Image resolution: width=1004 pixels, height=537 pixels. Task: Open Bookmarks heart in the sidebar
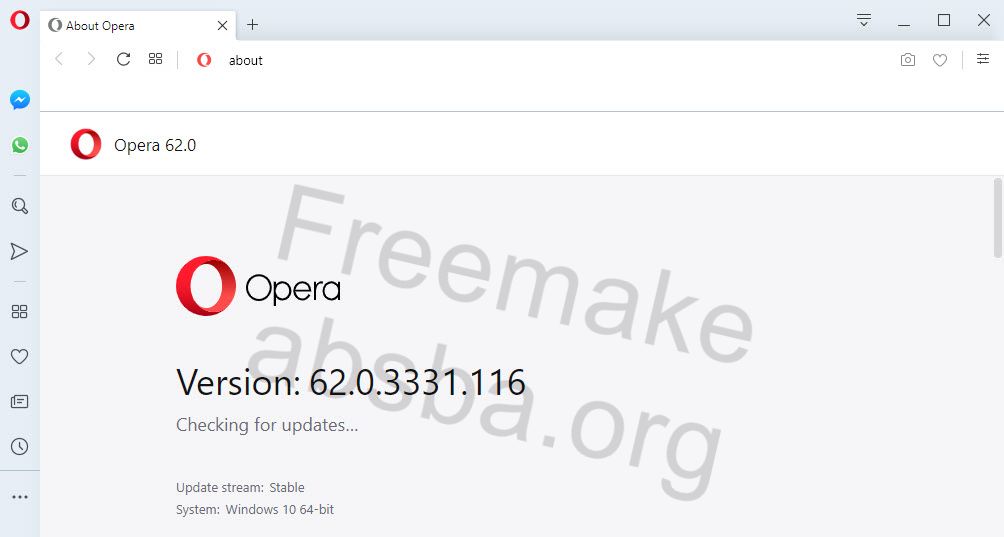[x=20, y=357]
